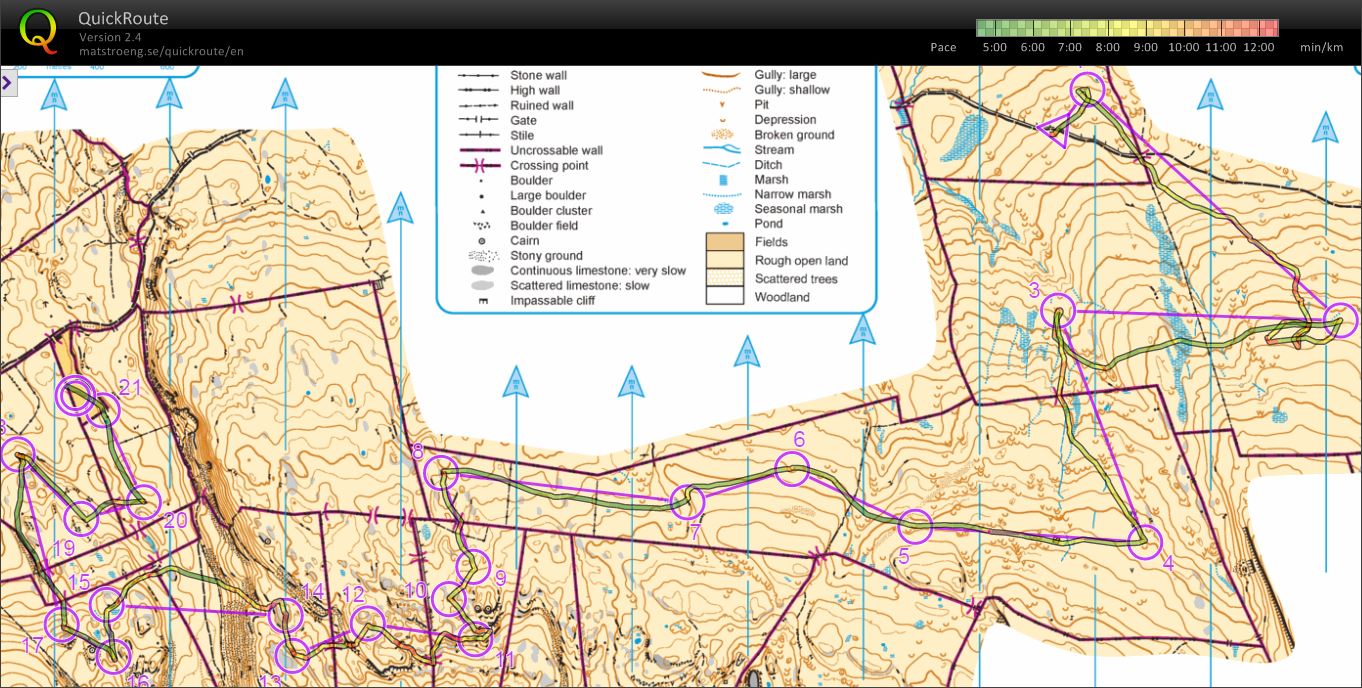Click the pace color gradient scale bar
This screenshot has width=1362, height=688.
[1127, 28]
